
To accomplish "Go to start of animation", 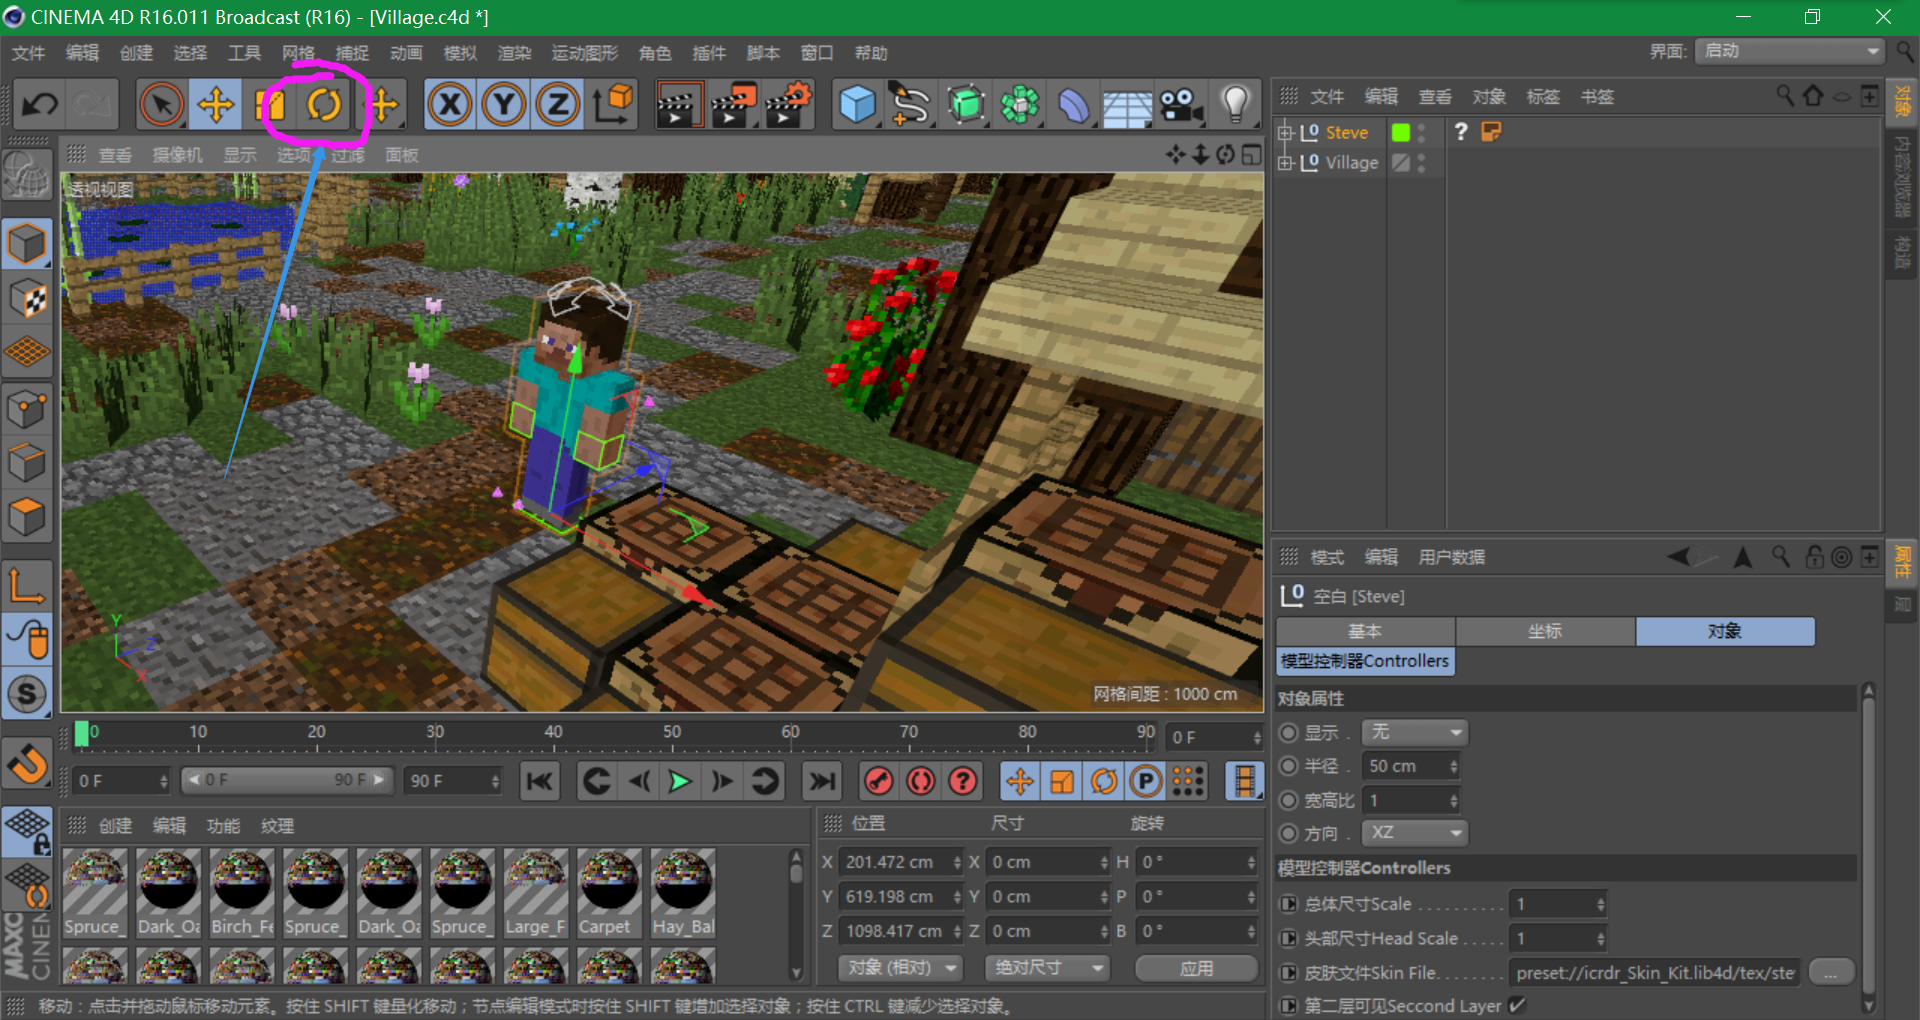I will pos(540,781).
